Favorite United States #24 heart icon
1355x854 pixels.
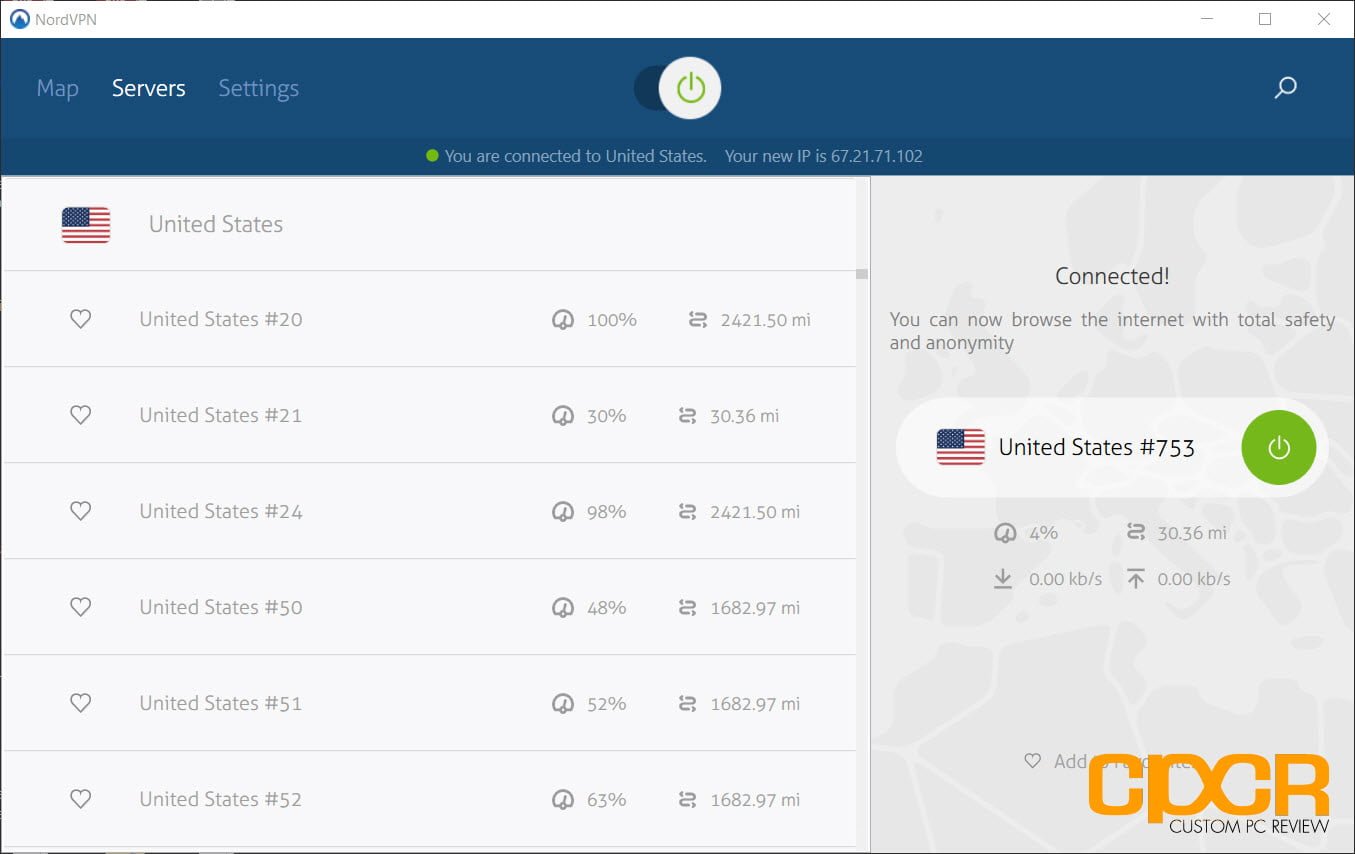tap(80, 511)
